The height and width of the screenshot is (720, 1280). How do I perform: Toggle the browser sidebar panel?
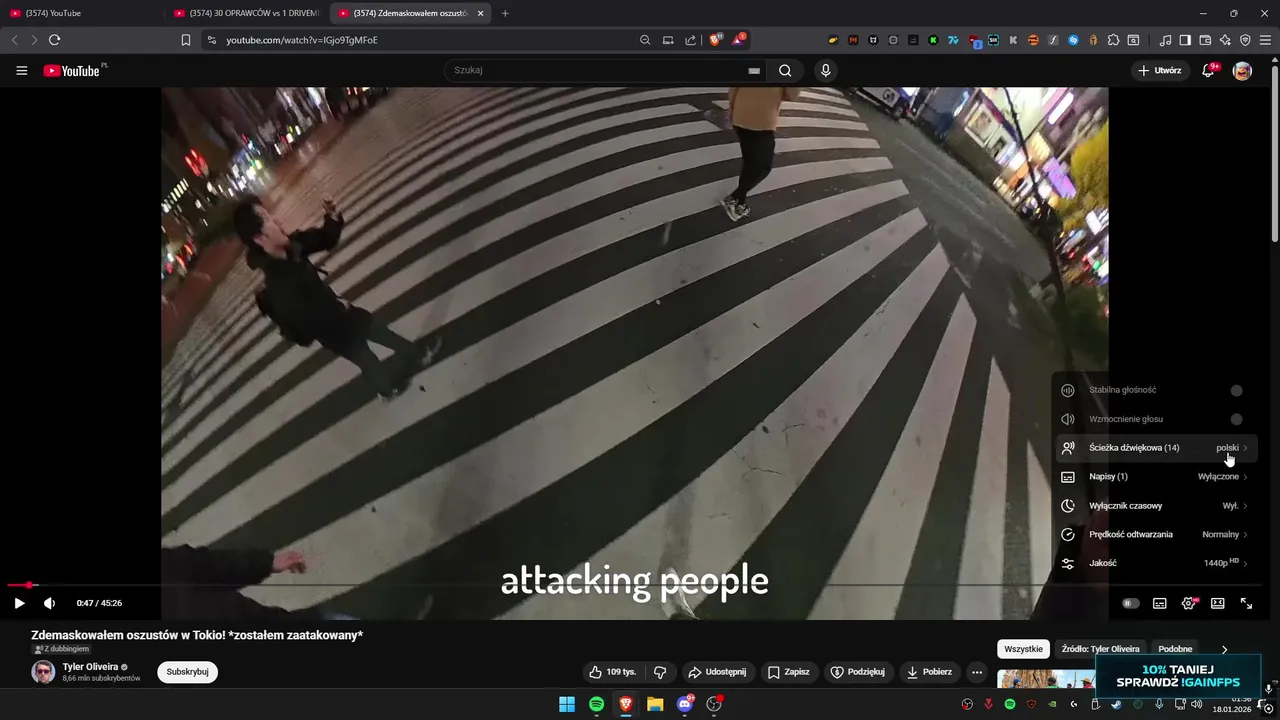(1185, 40)
